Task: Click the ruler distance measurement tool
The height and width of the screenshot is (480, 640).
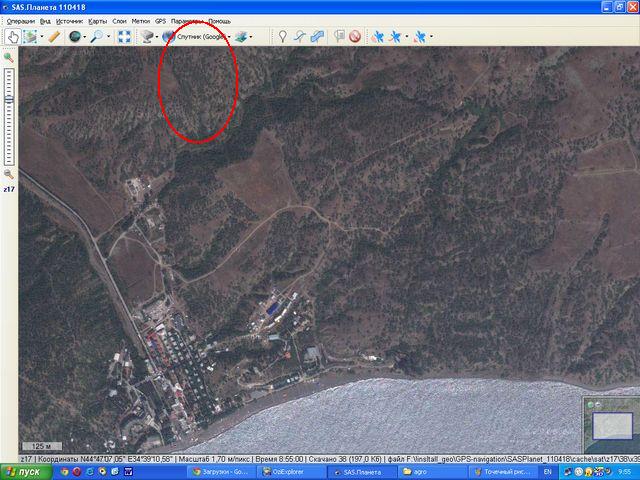Action: click(54, 36)
